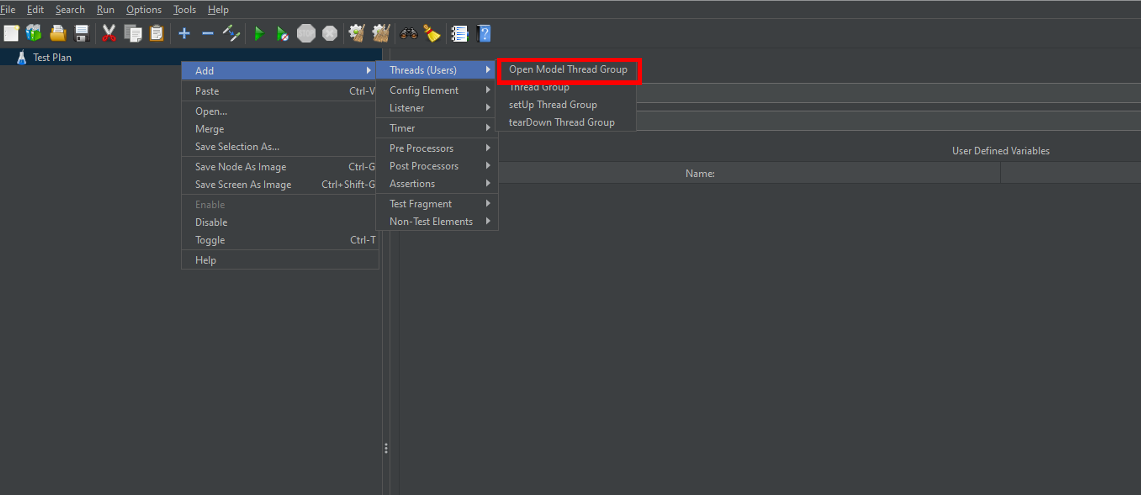This screenshot has width=1141, height=495.
Task: Open the Templates icon in toolbar
Action: pos(34,33)
